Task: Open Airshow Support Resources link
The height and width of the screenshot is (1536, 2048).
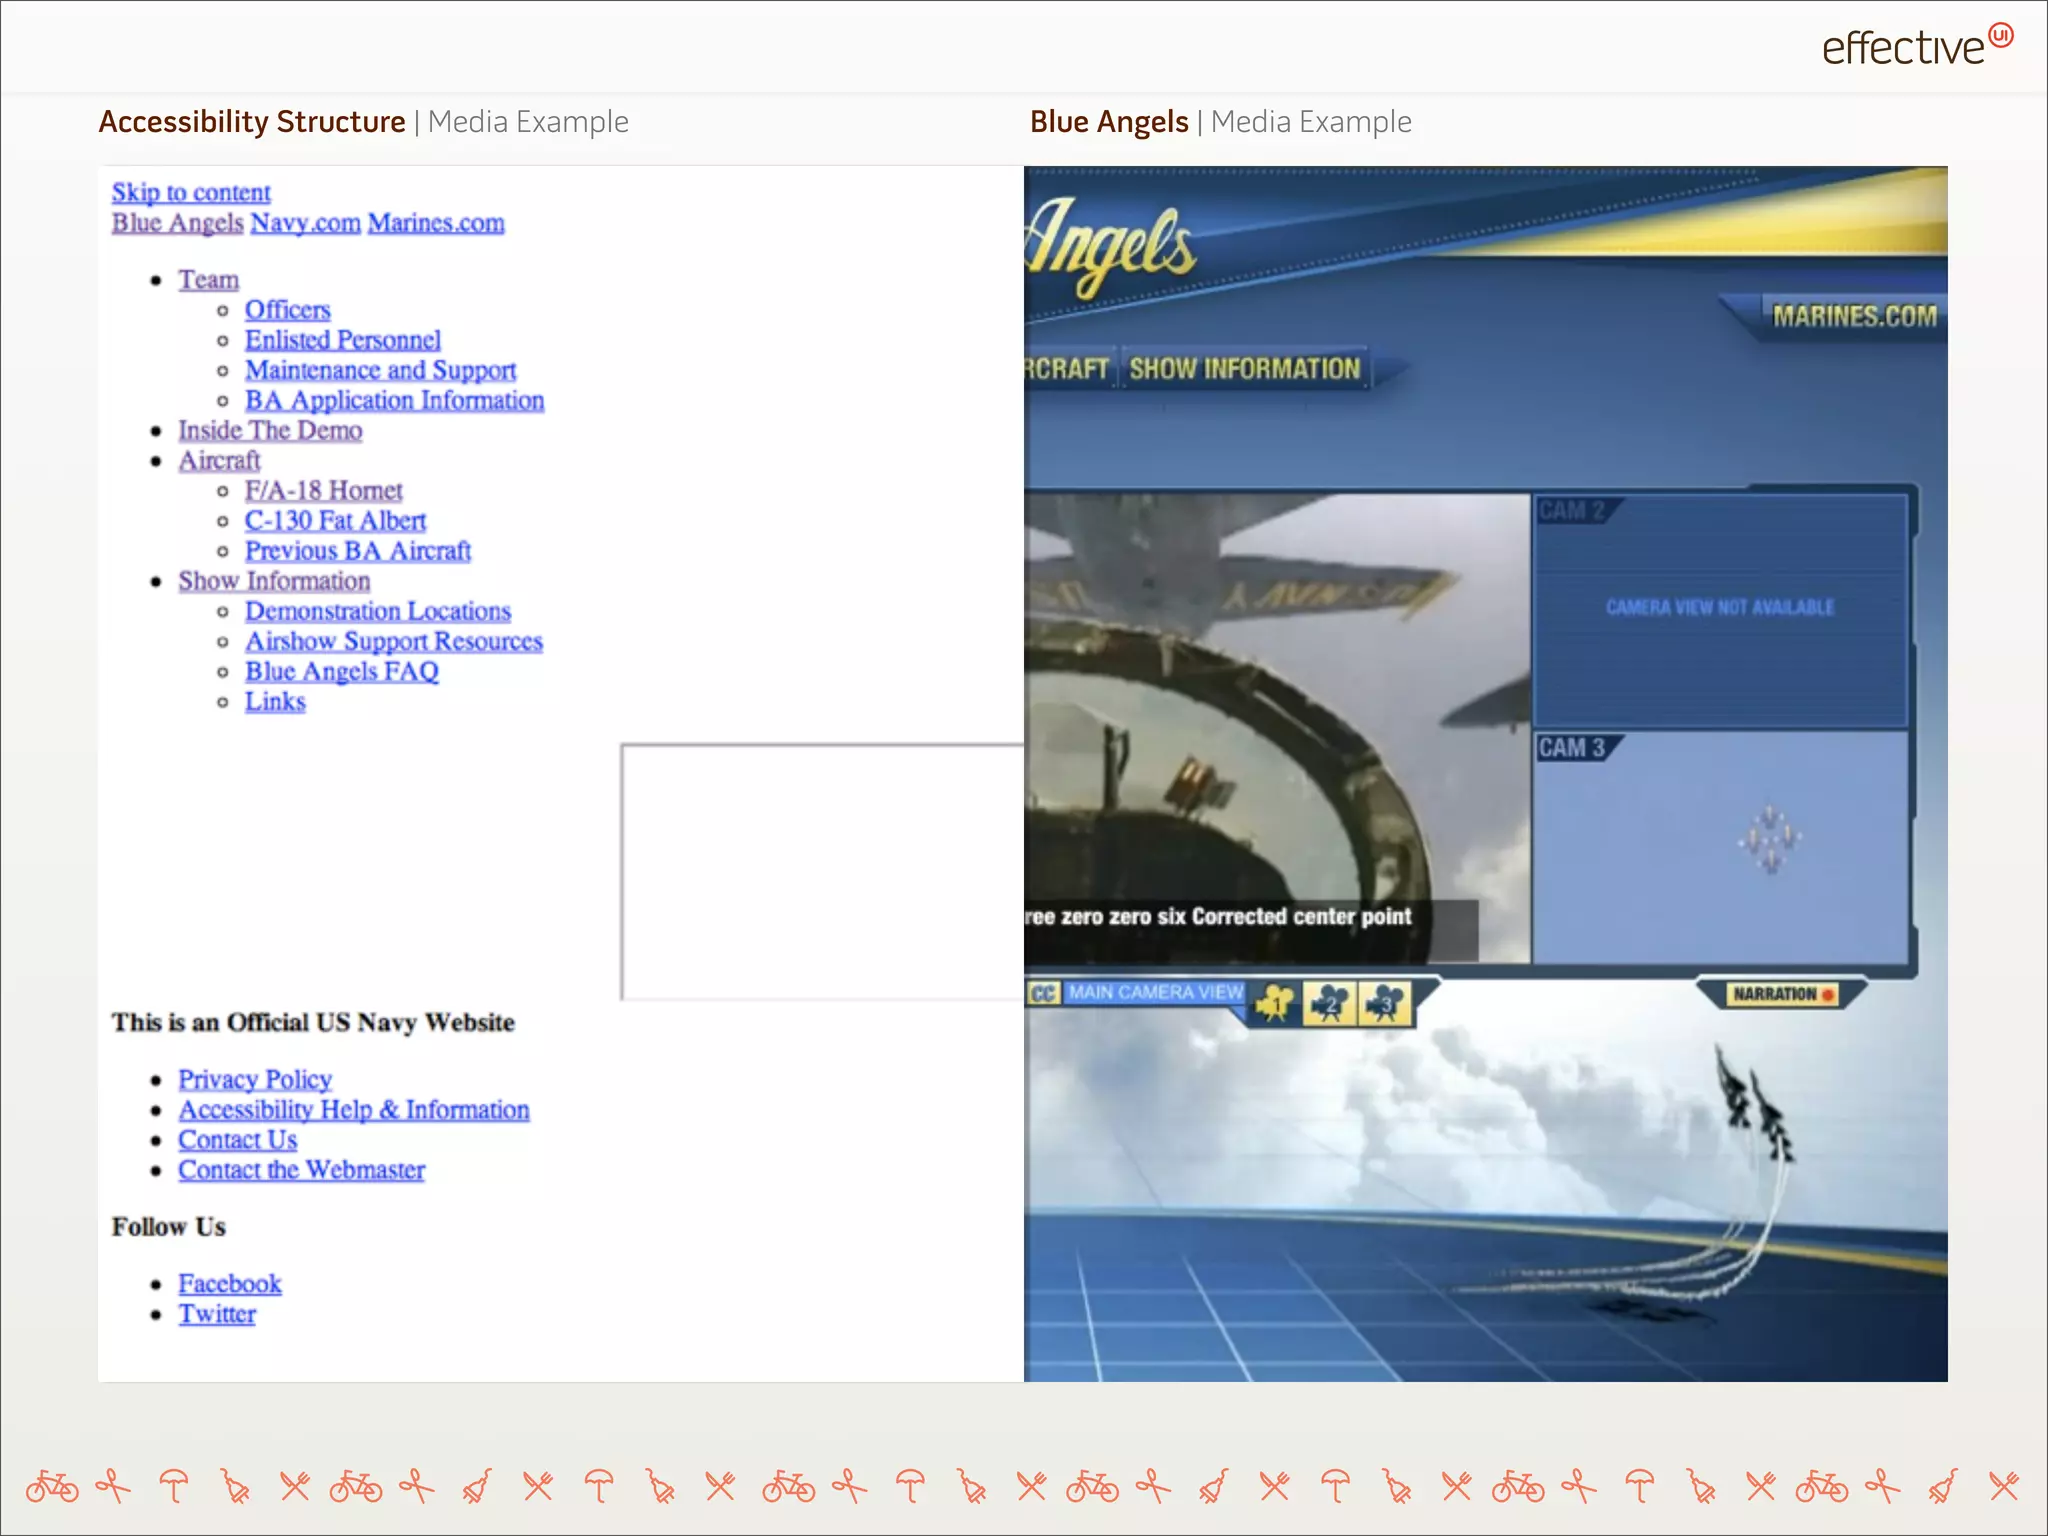Action: tap(394, 641)
